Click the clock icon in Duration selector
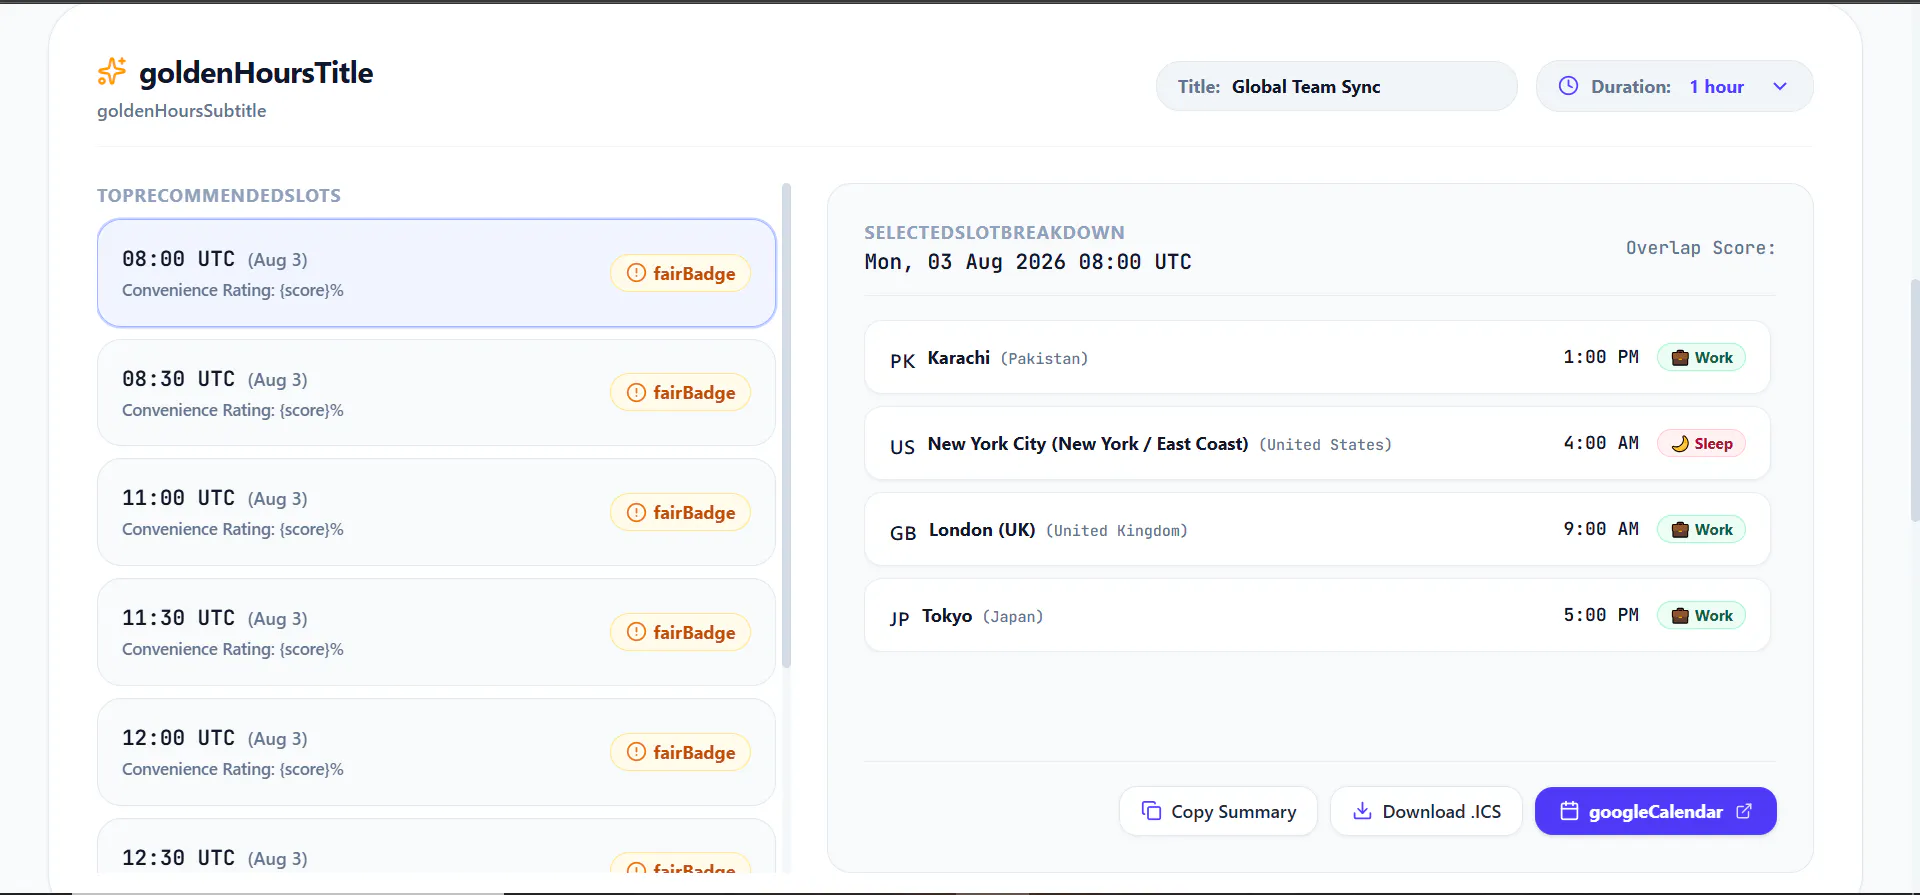This screenshot has height=895, width=1920. point(1568,86)
